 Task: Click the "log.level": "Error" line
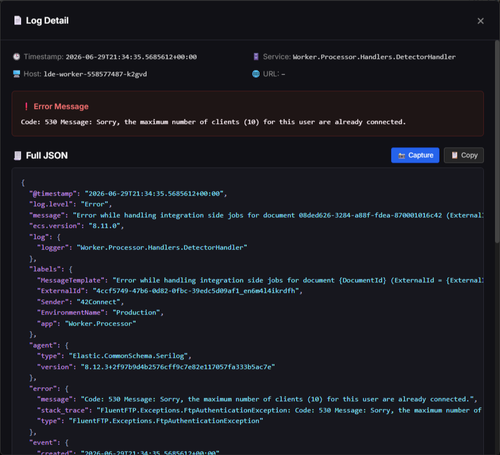coord(70,204)
